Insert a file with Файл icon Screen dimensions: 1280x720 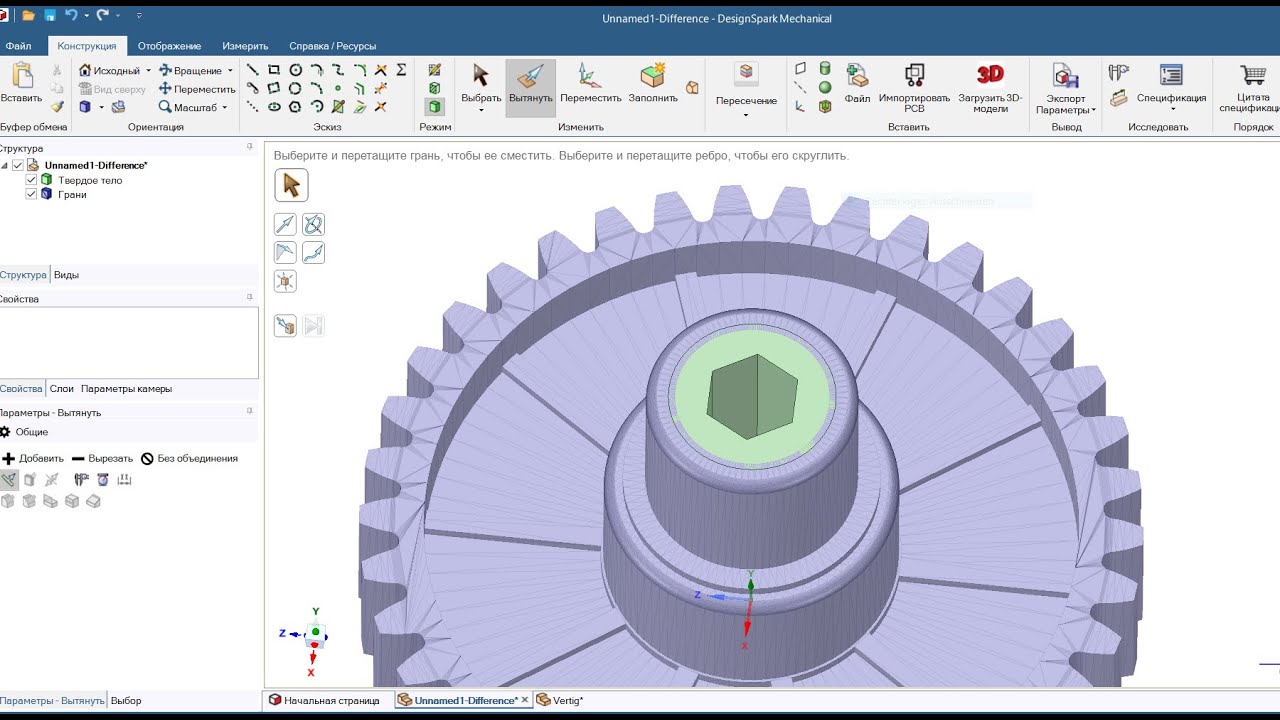pyautogui.click(x=857, y=83)
